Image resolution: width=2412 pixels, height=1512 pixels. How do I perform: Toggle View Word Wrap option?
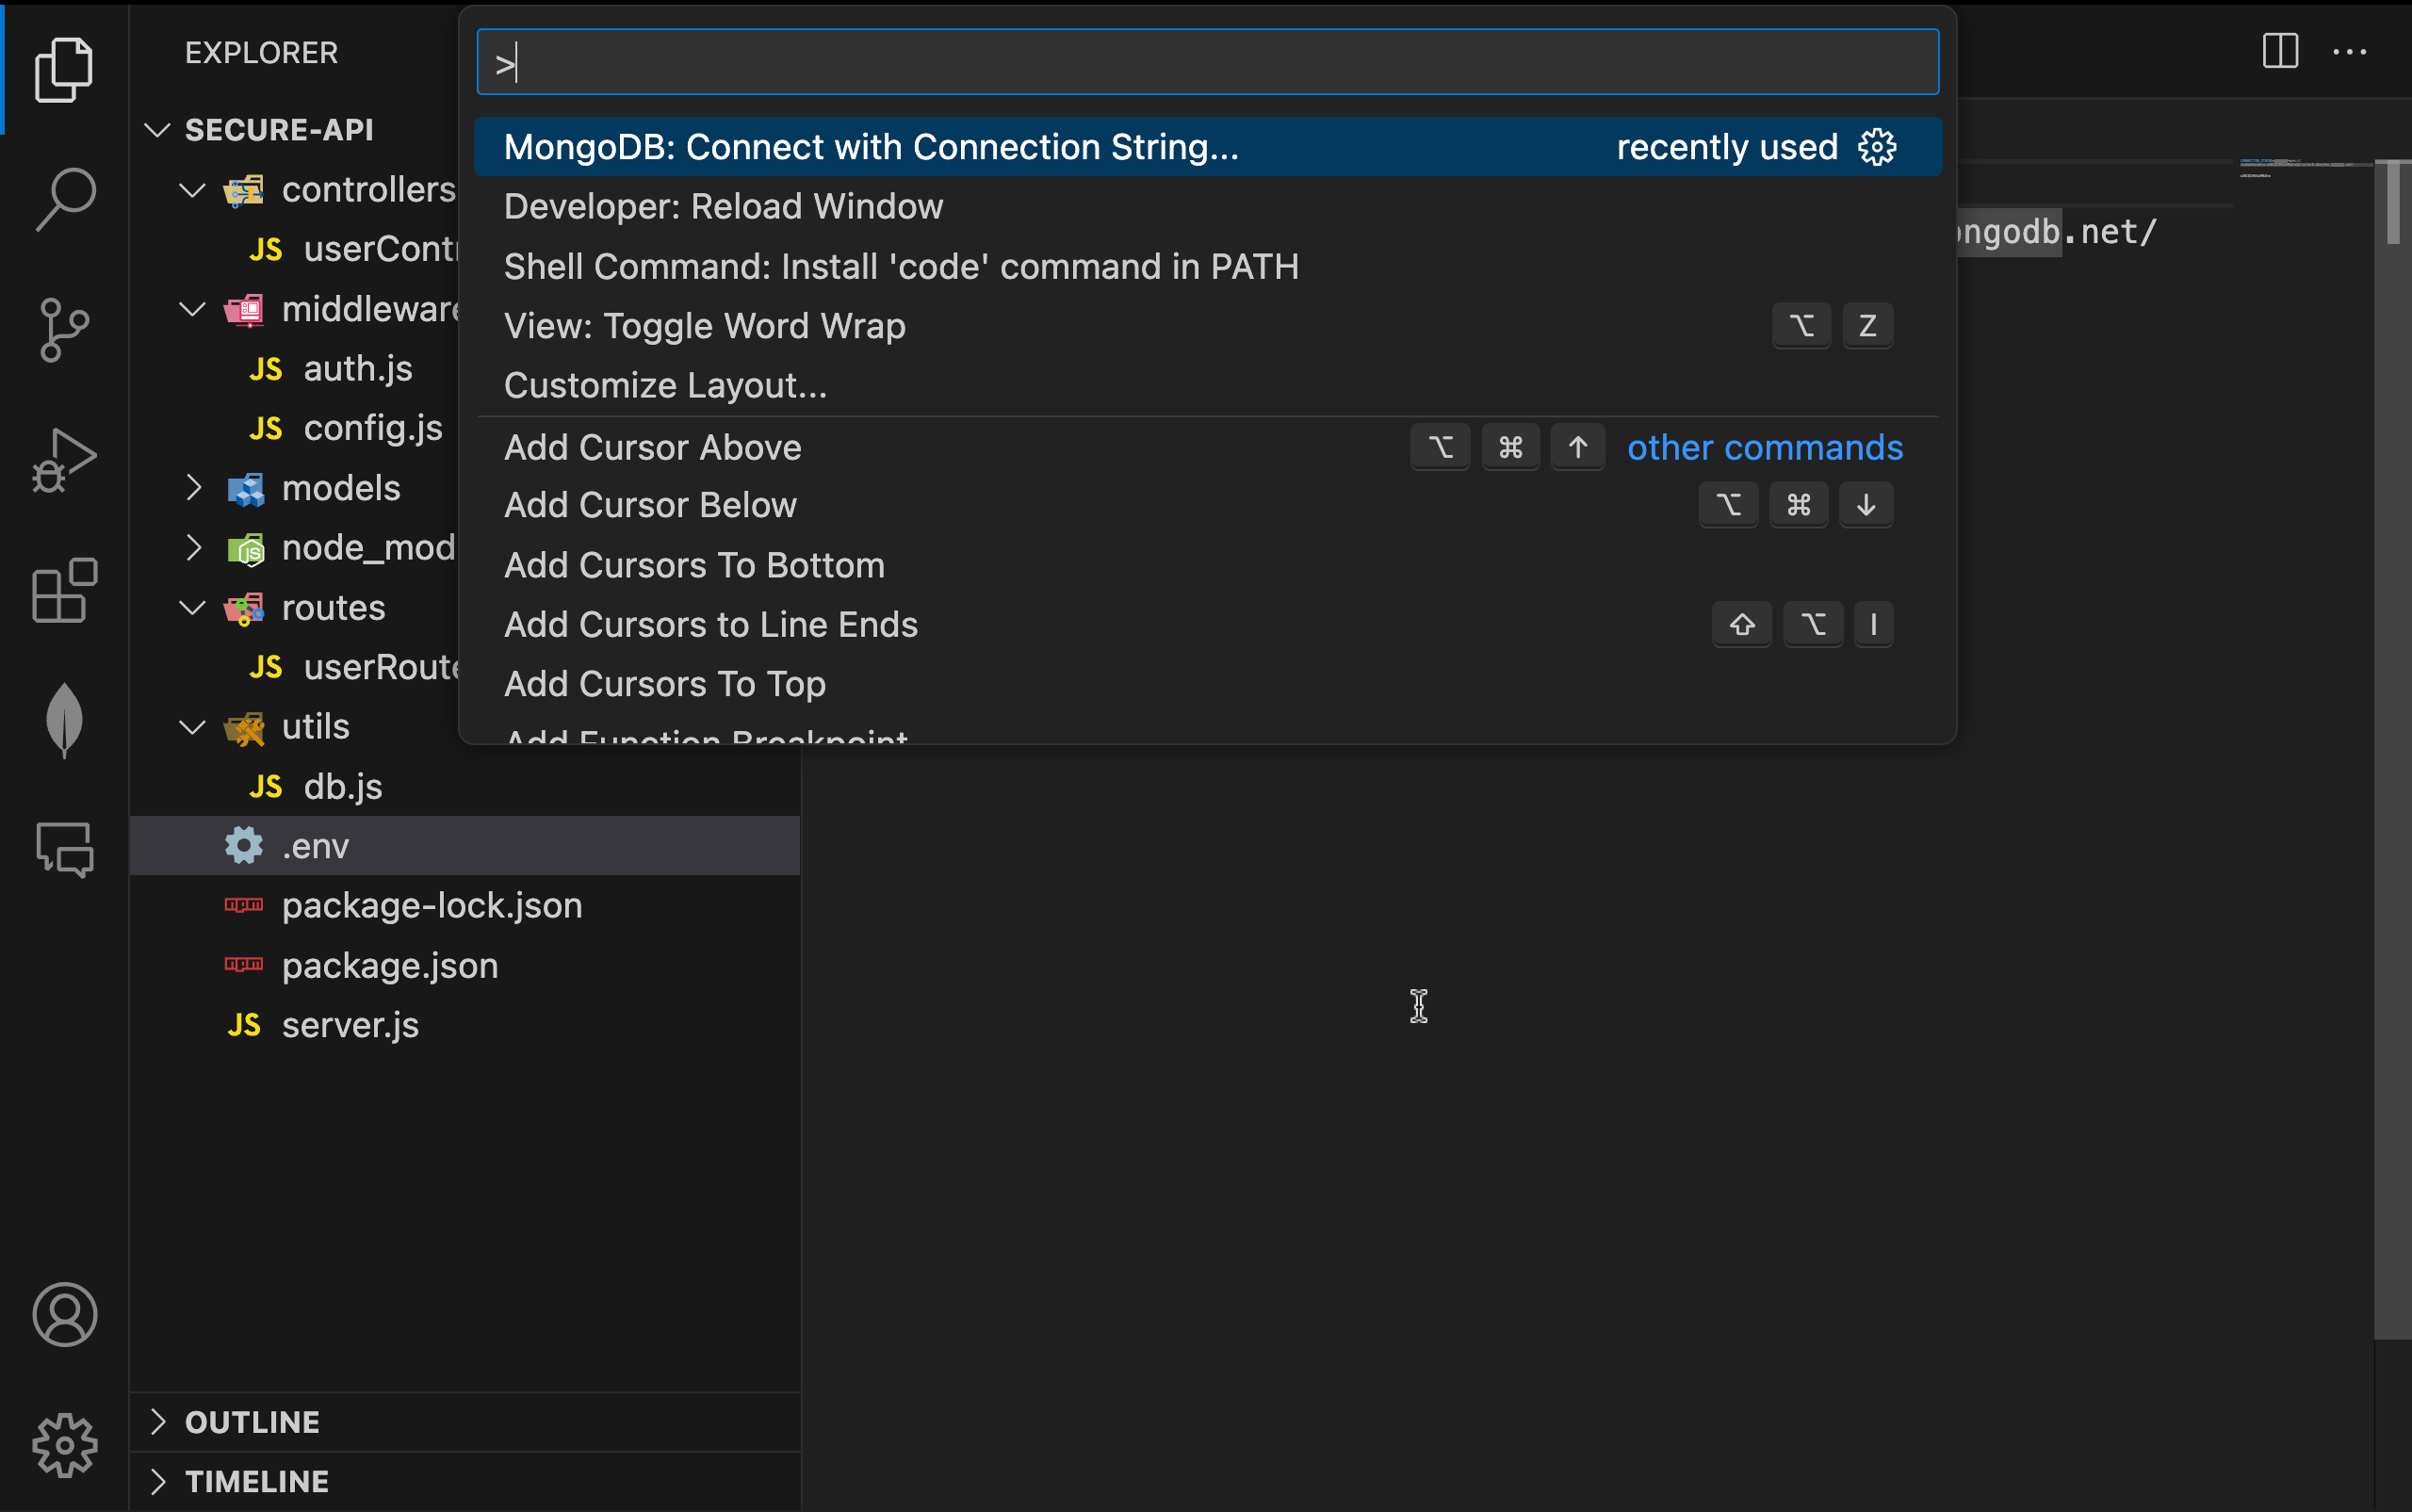(704, 326)
